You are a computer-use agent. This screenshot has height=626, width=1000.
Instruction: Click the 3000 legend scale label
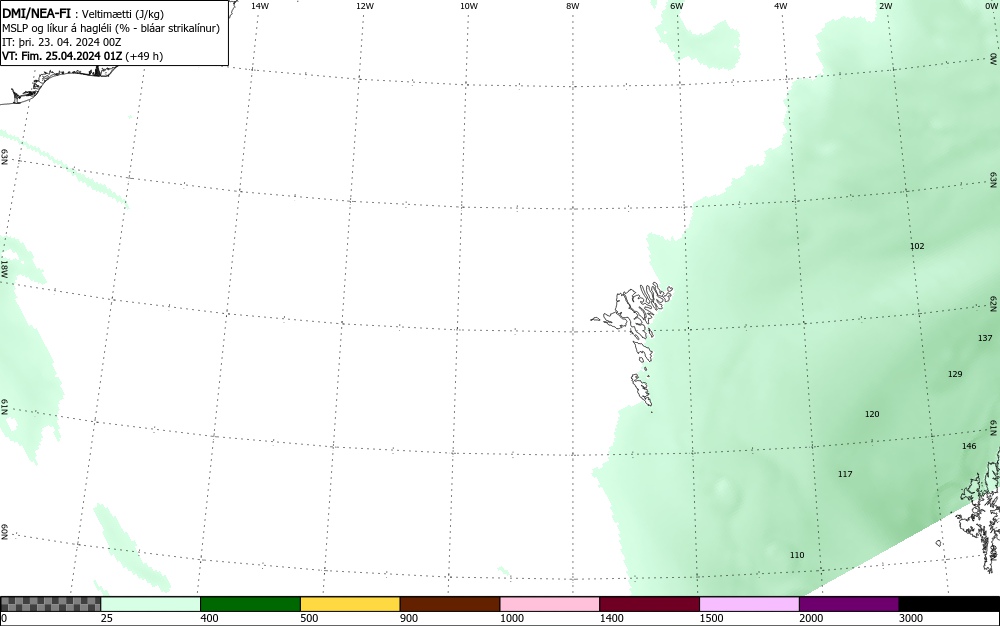click(911, 618)
